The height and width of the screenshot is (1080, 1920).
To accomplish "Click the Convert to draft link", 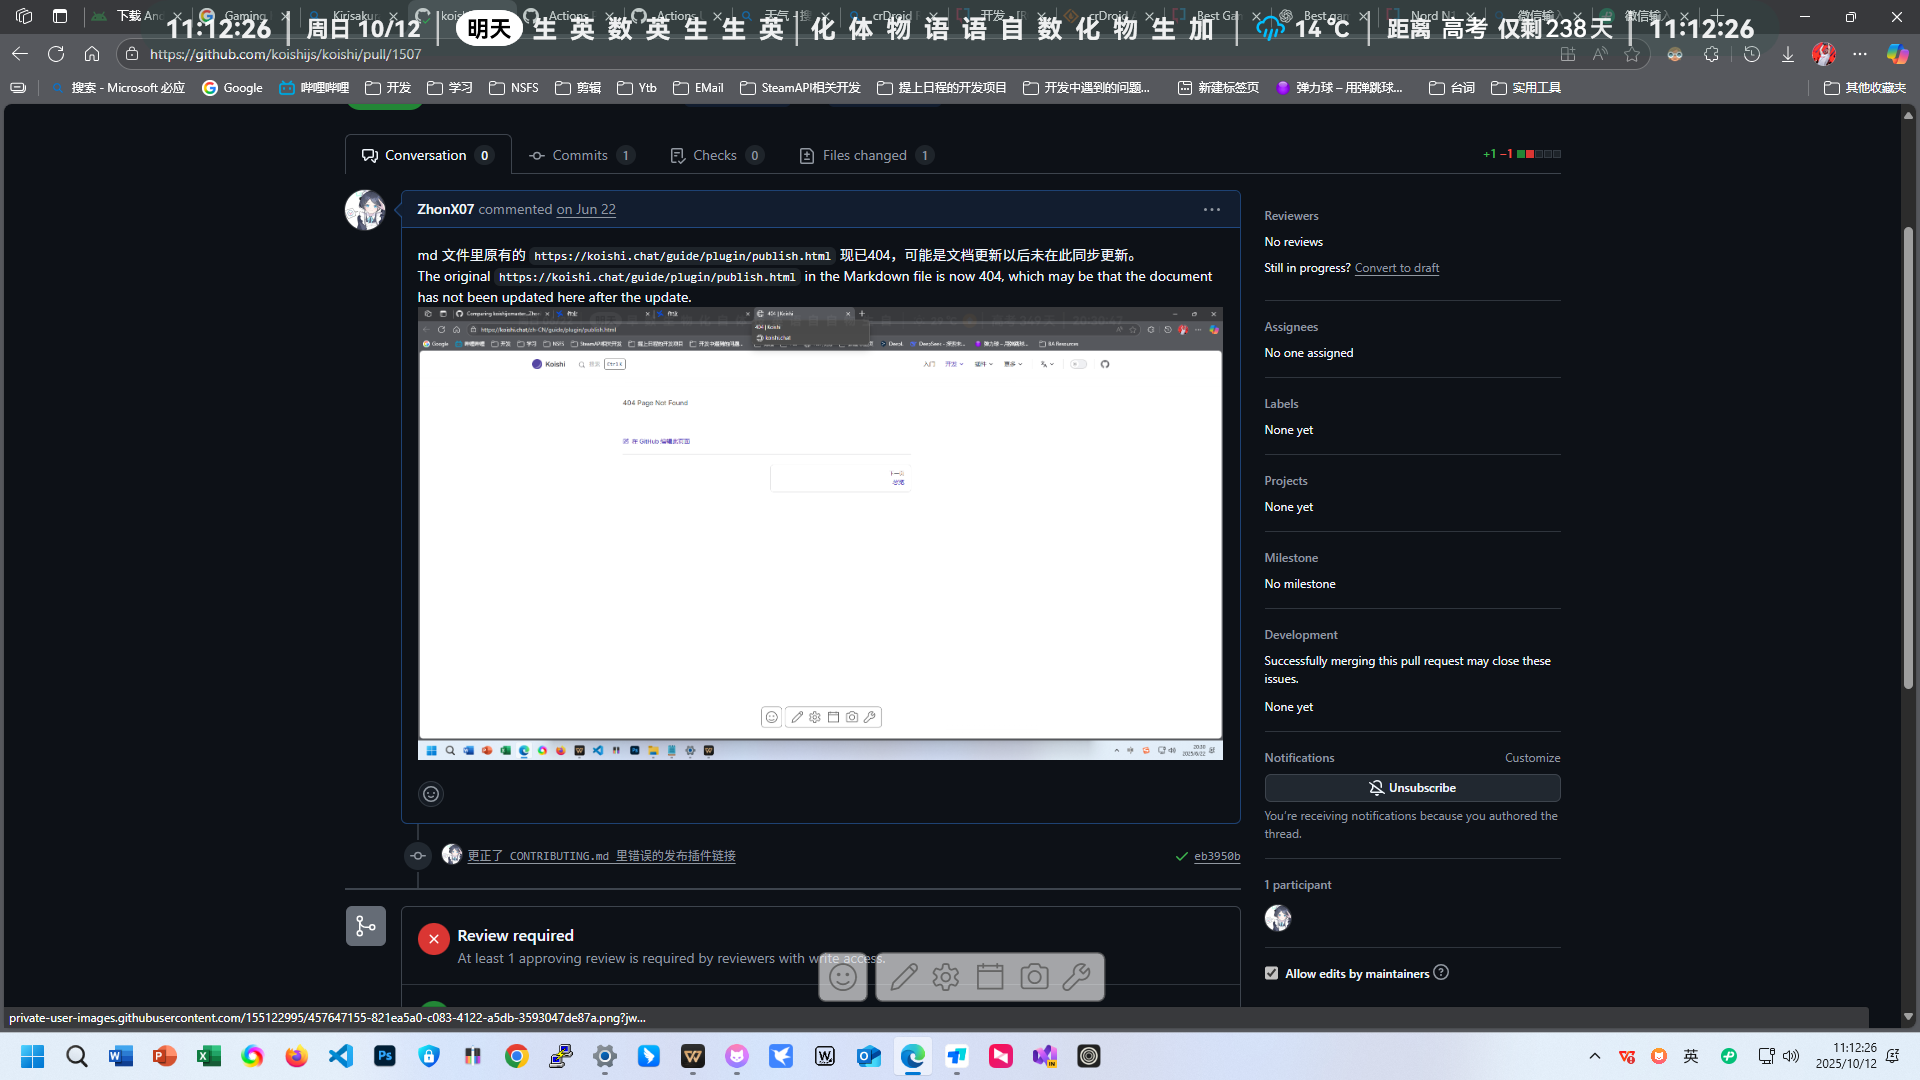I will [1396, 268].
